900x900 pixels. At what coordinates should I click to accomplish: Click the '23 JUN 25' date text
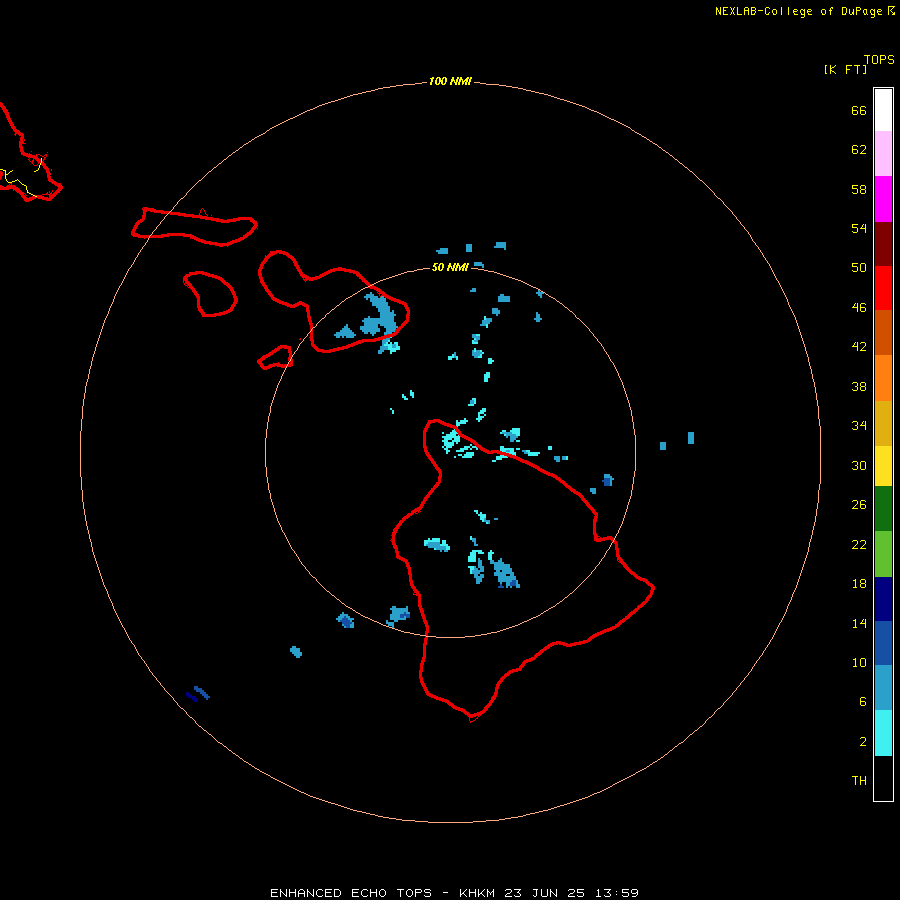tap(545, 893)
